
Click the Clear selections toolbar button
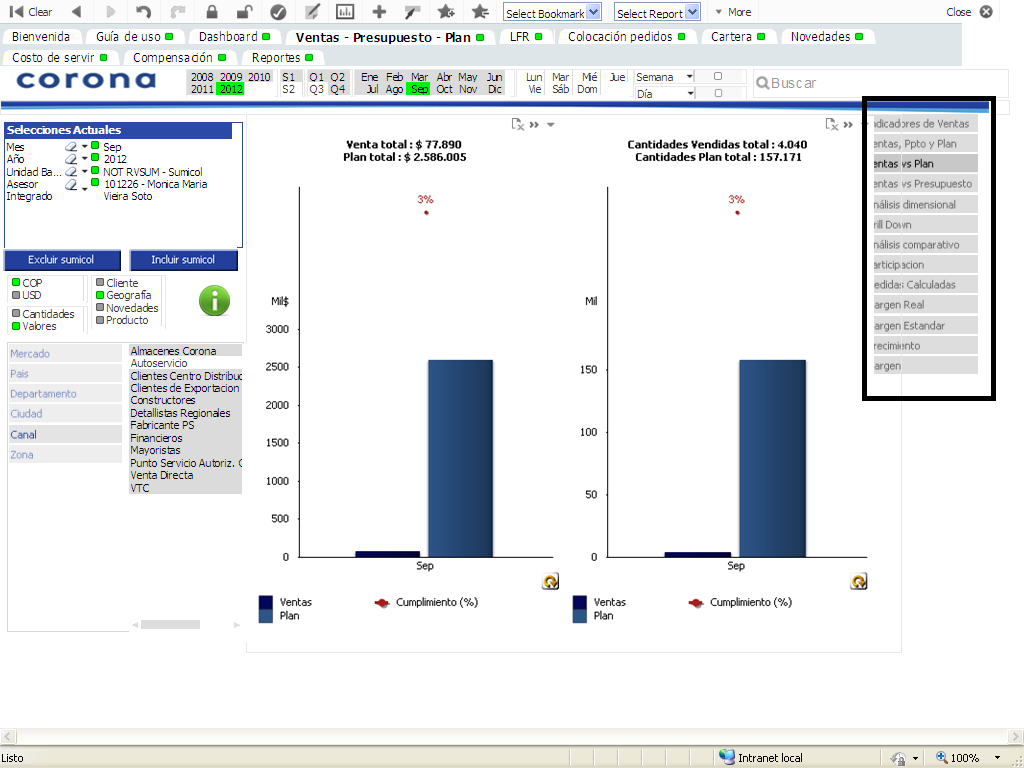[x=31, y=12]
